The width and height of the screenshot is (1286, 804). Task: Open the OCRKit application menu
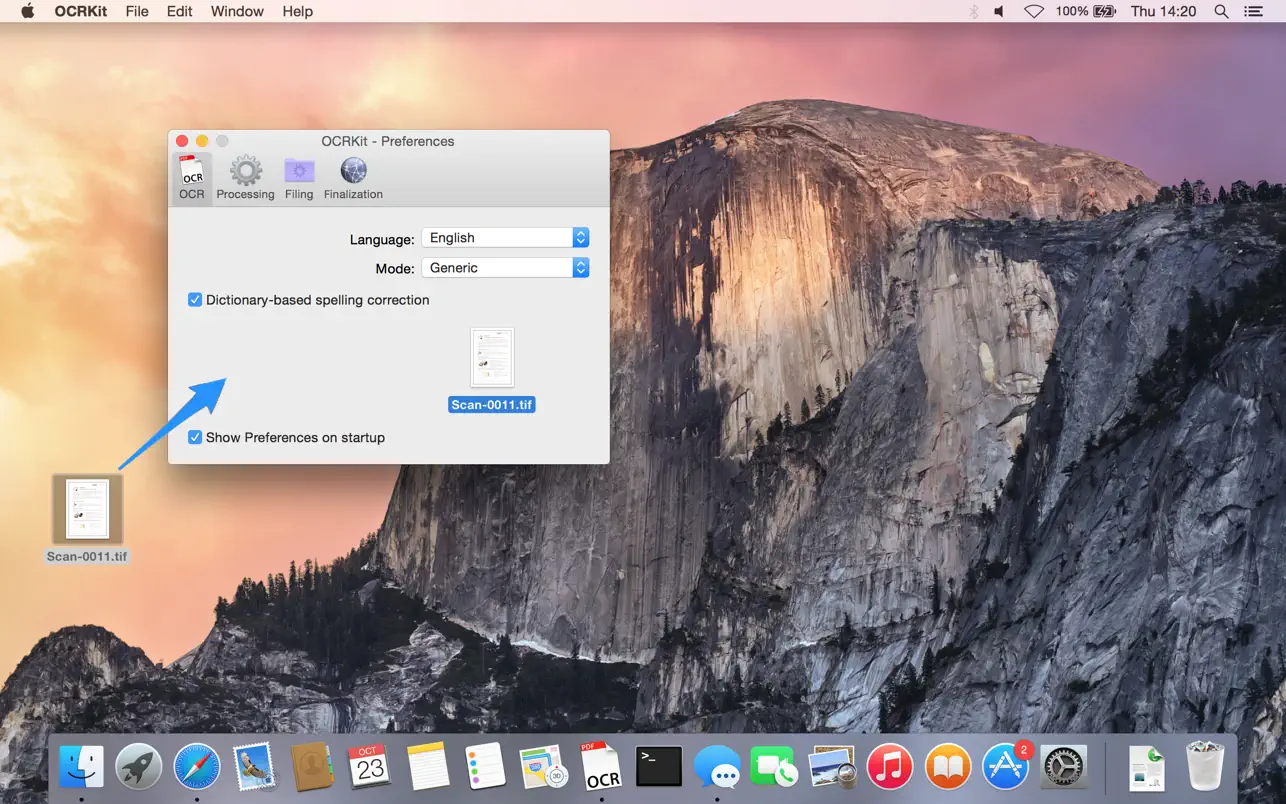(81, 11)
